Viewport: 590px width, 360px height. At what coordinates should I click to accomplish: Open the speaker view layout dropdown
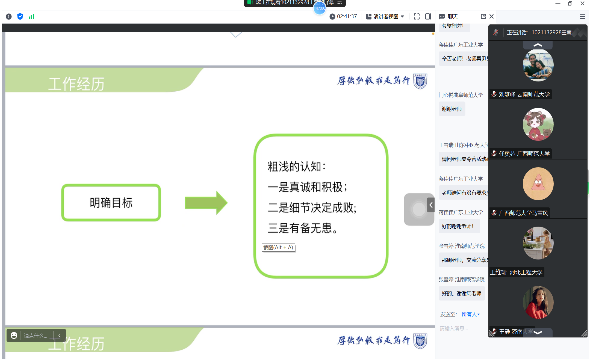pos(385,16)
